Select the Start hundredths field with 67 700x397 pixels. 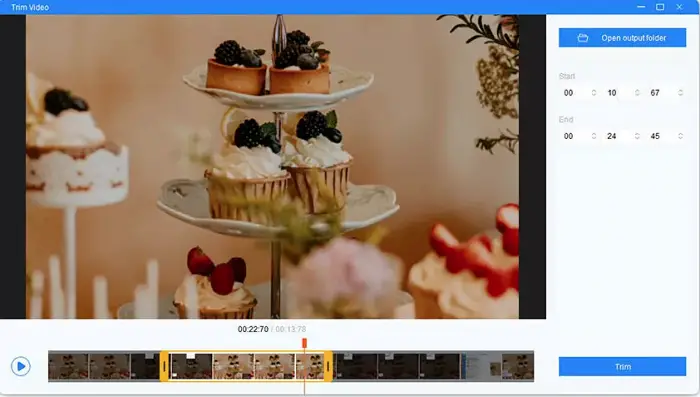[661, 93]
